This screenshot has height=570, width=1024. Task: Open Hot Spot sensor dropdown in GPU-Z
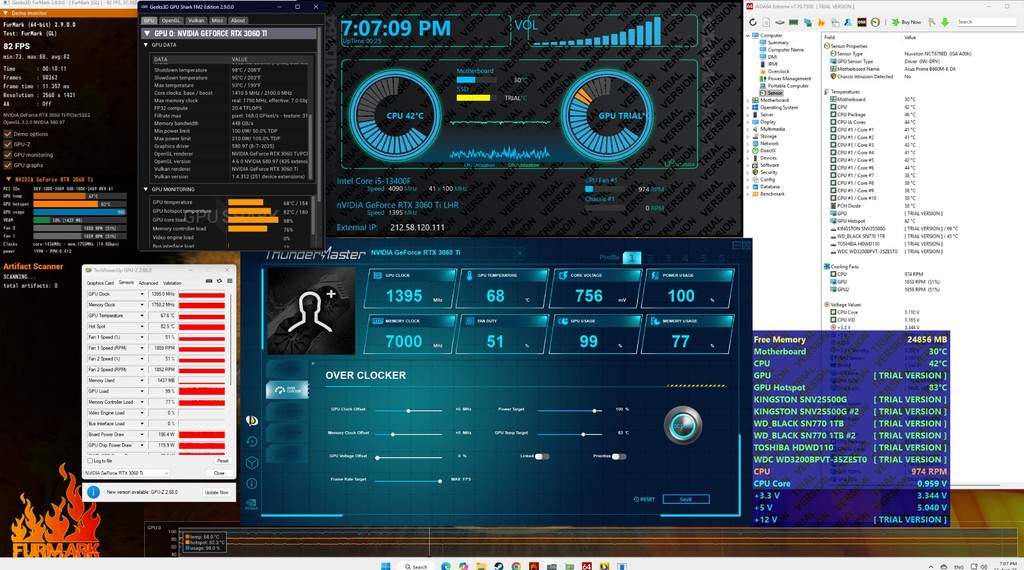tap(142, 326)
